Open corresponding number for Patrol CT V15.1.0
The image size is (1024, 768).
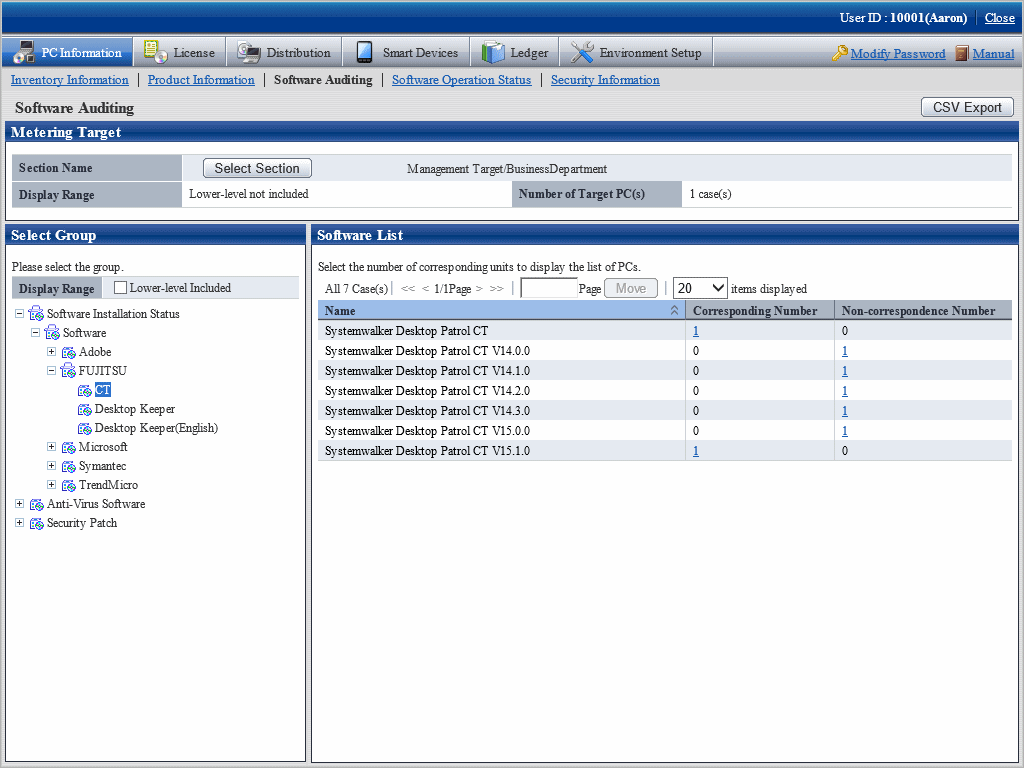tap(696, 451)
